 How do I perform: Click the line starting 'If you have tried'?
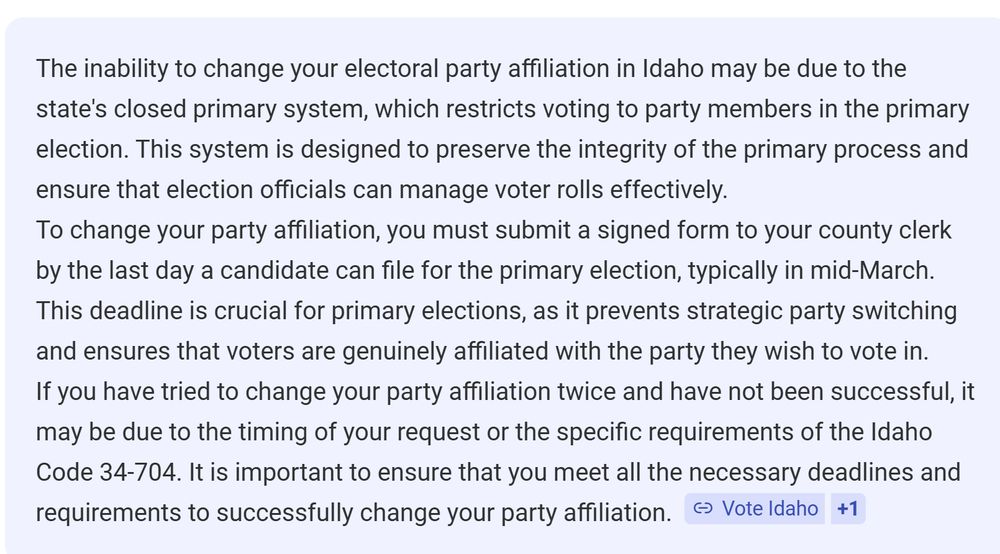click(505, 392)
